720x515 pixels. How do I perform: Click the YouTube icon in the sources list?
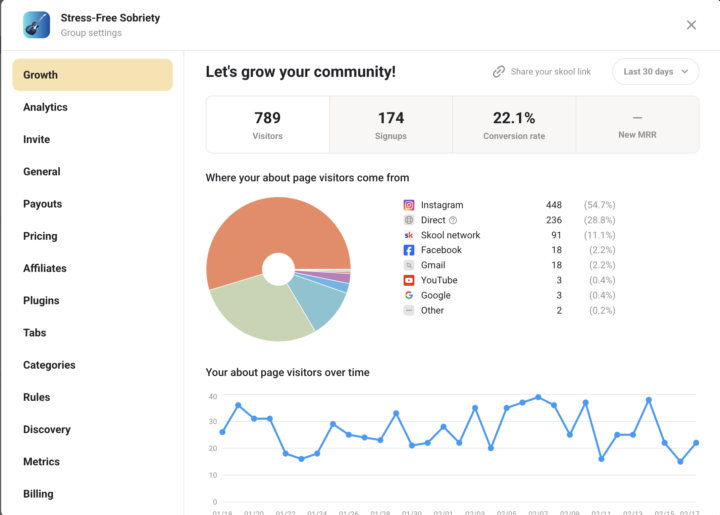coord(409,280)
